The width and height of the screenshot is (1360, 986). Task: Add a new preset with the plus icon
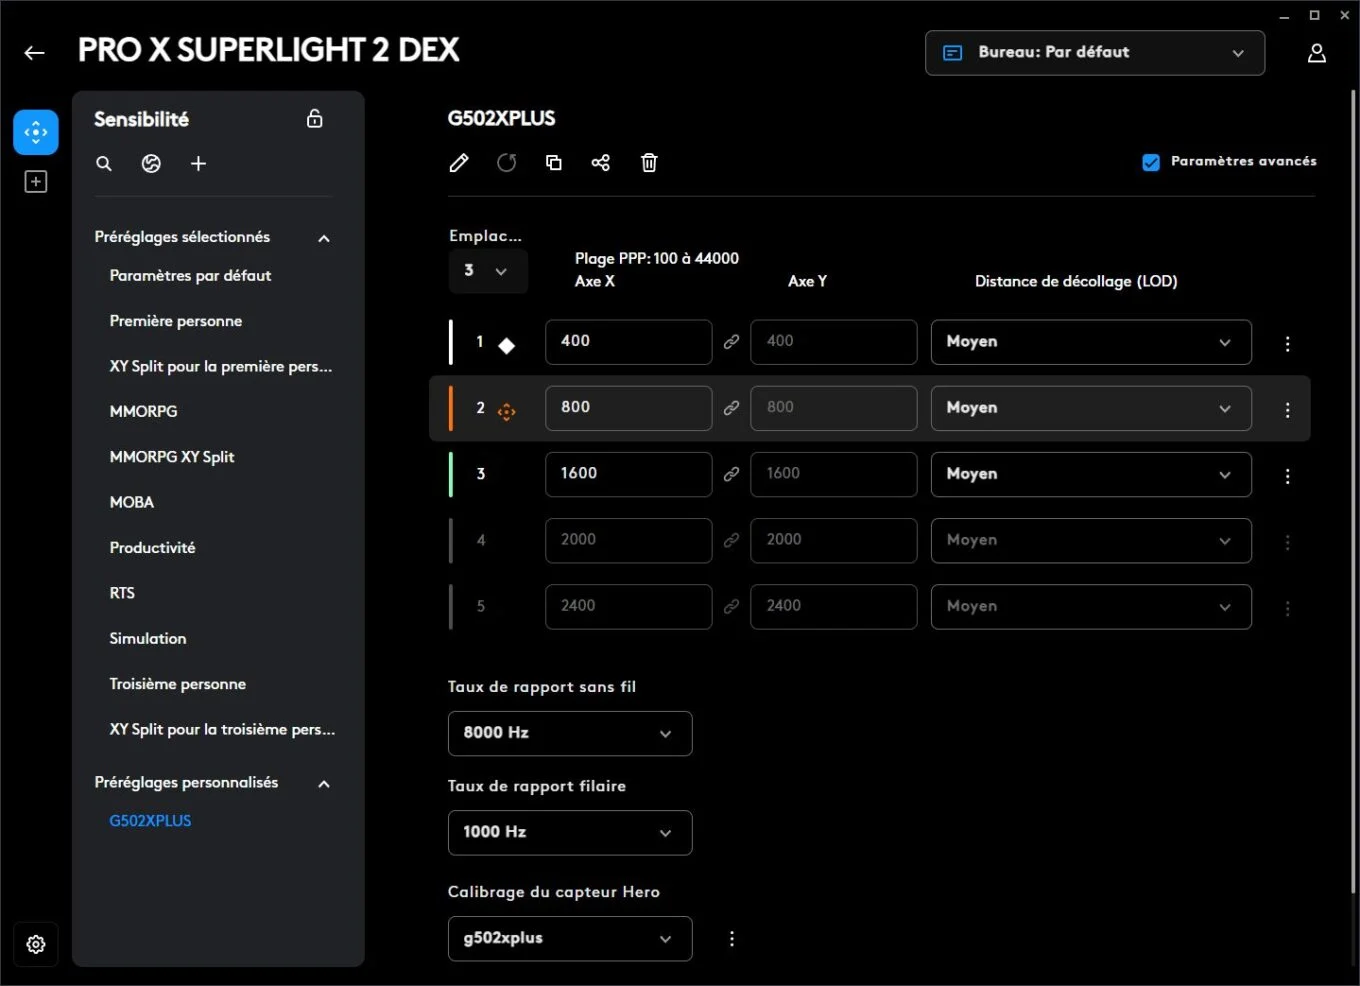tap(198, 163)
